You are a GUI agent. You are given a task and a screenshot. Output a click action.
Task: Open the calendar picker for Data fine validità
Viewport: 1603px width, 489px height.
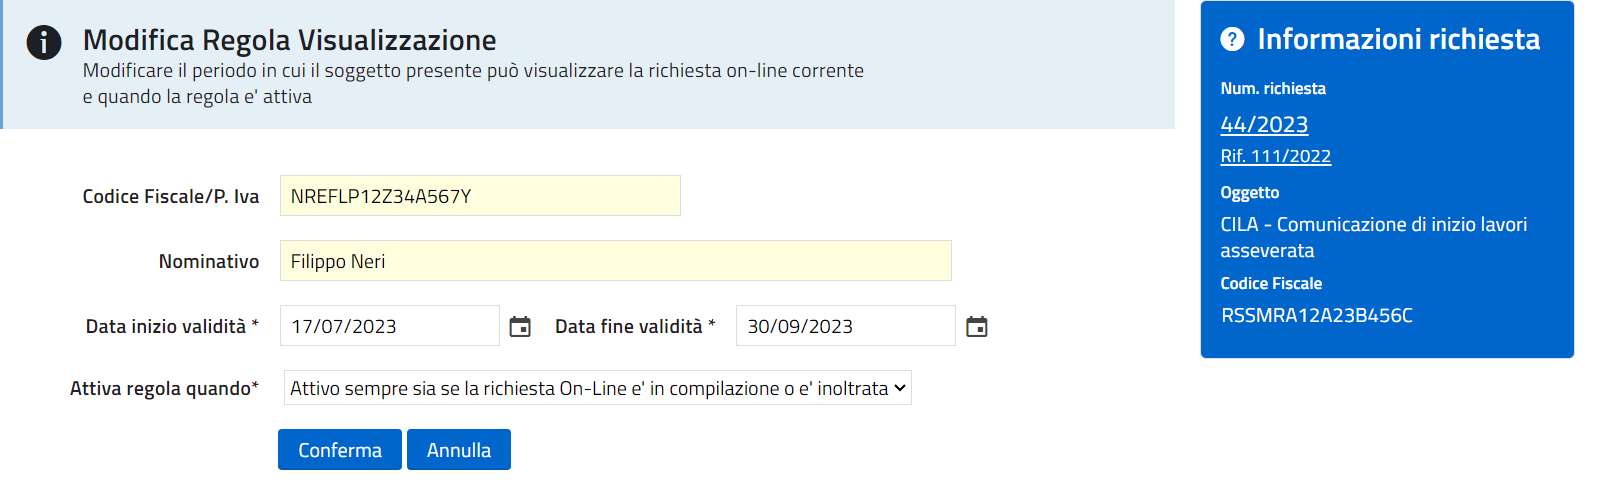(x=977, y=327)
